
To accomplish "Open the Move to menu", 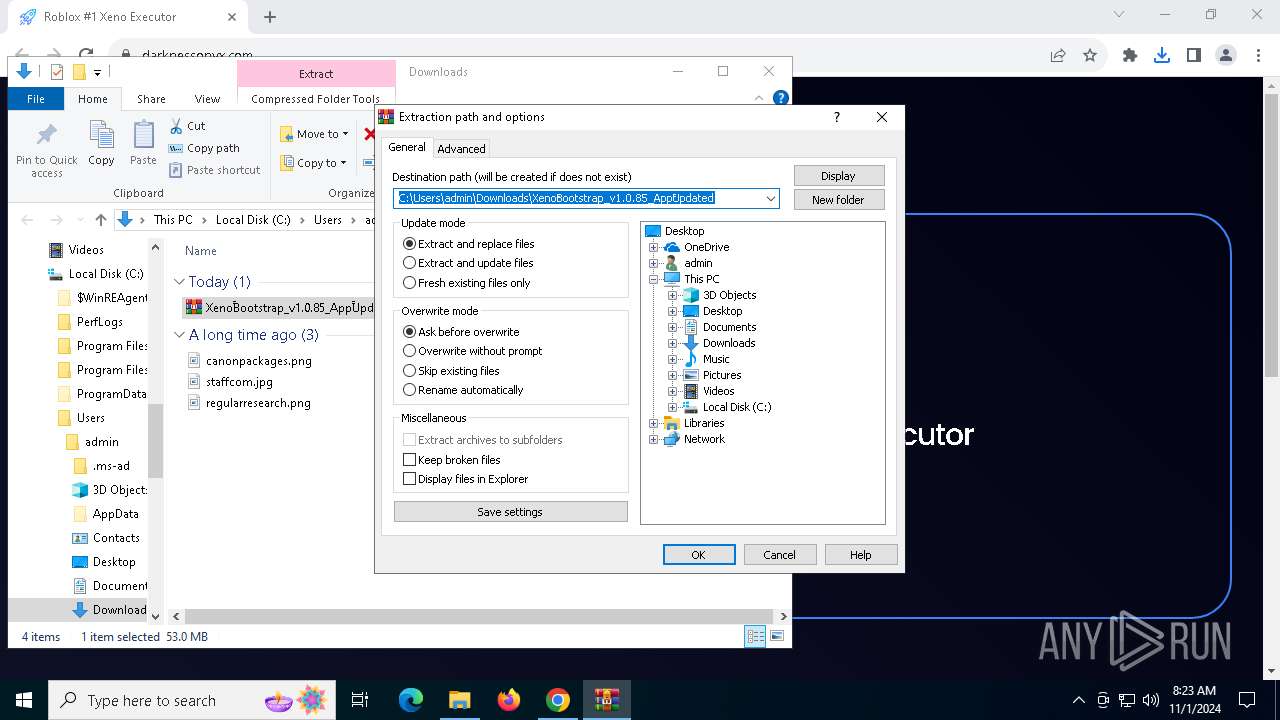I will (313, 134).
